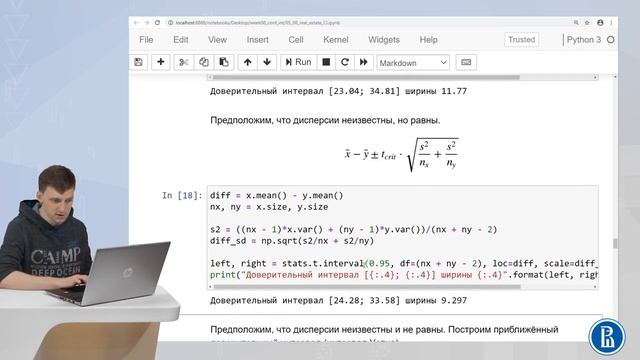
Task: Move selected cell up arrow
Action: tap(247, 62)
